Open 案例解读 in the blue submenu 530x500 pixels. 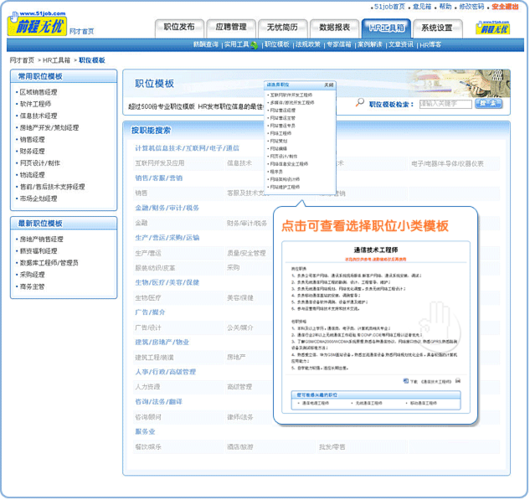click(x=370, y=45)
